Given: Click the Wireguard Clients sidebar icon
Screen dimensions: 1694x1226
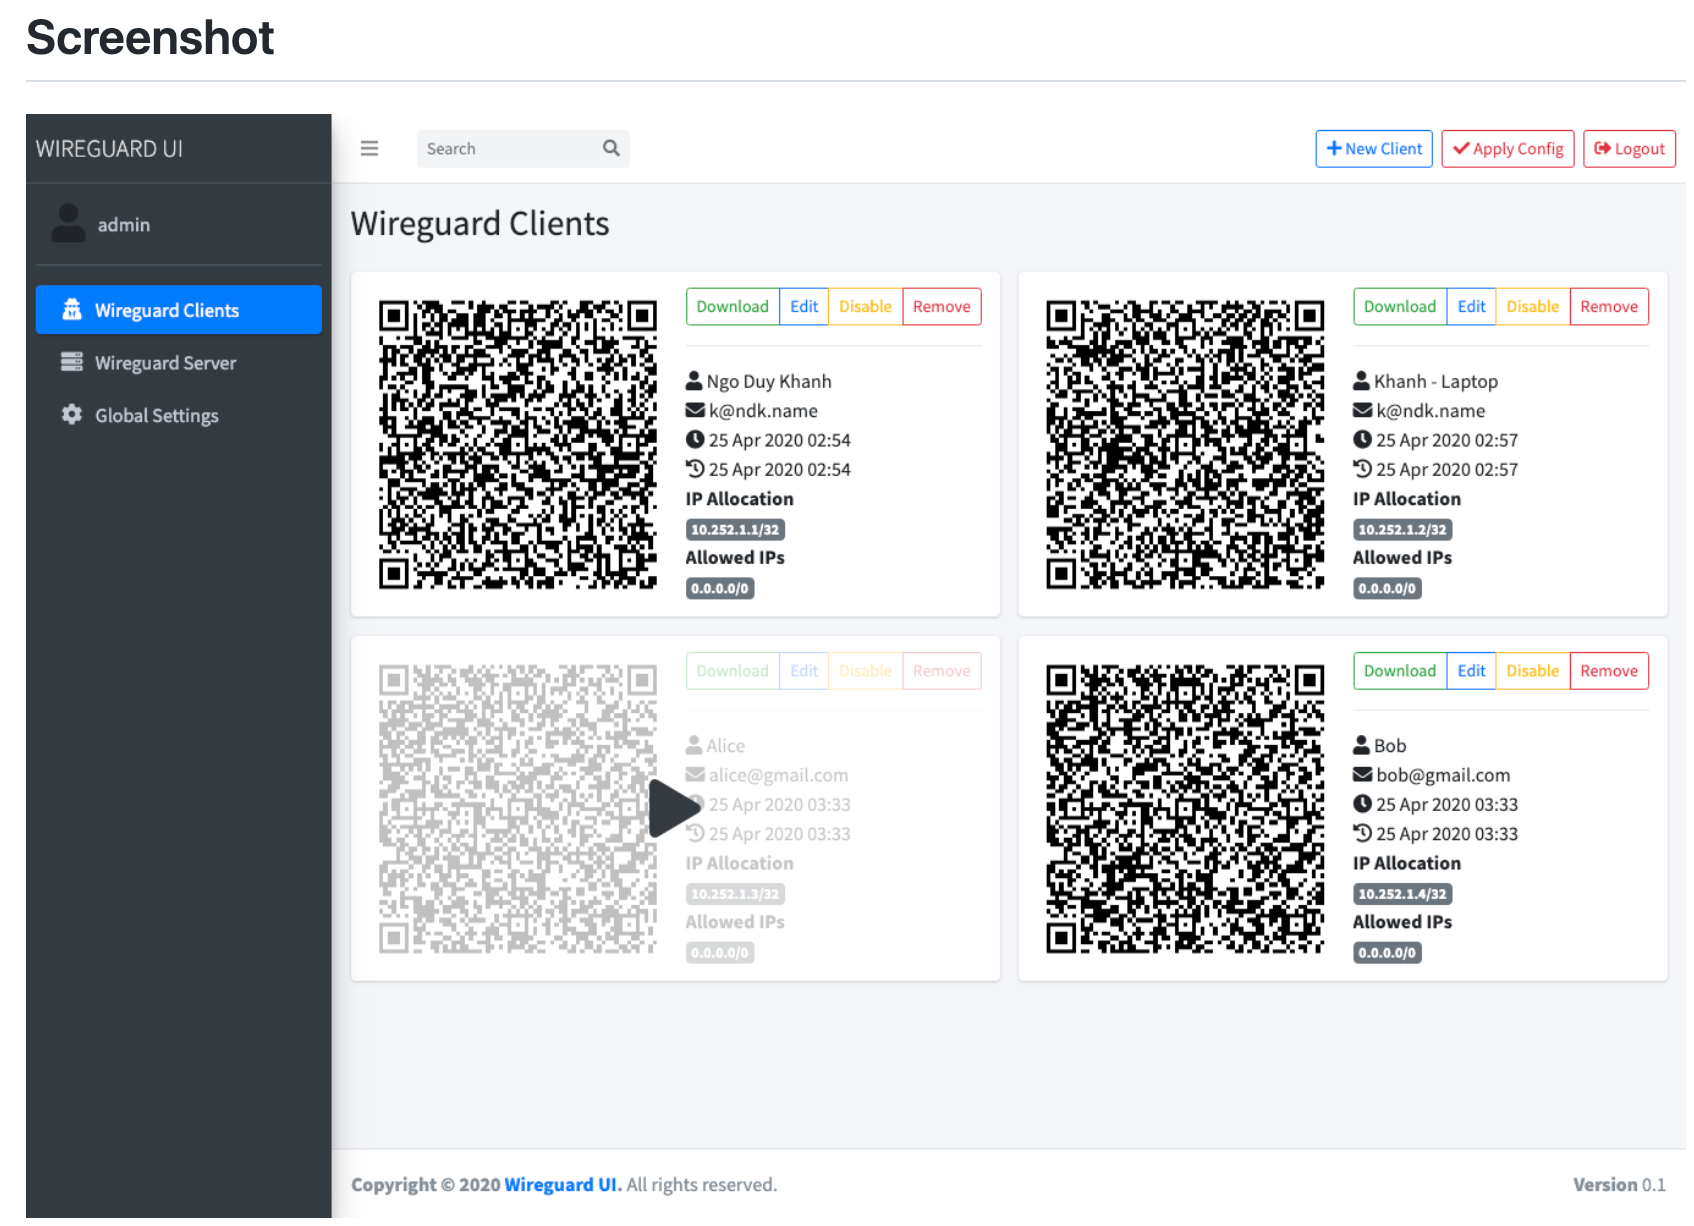Looking at the screenshot, I should pos(72,310).
